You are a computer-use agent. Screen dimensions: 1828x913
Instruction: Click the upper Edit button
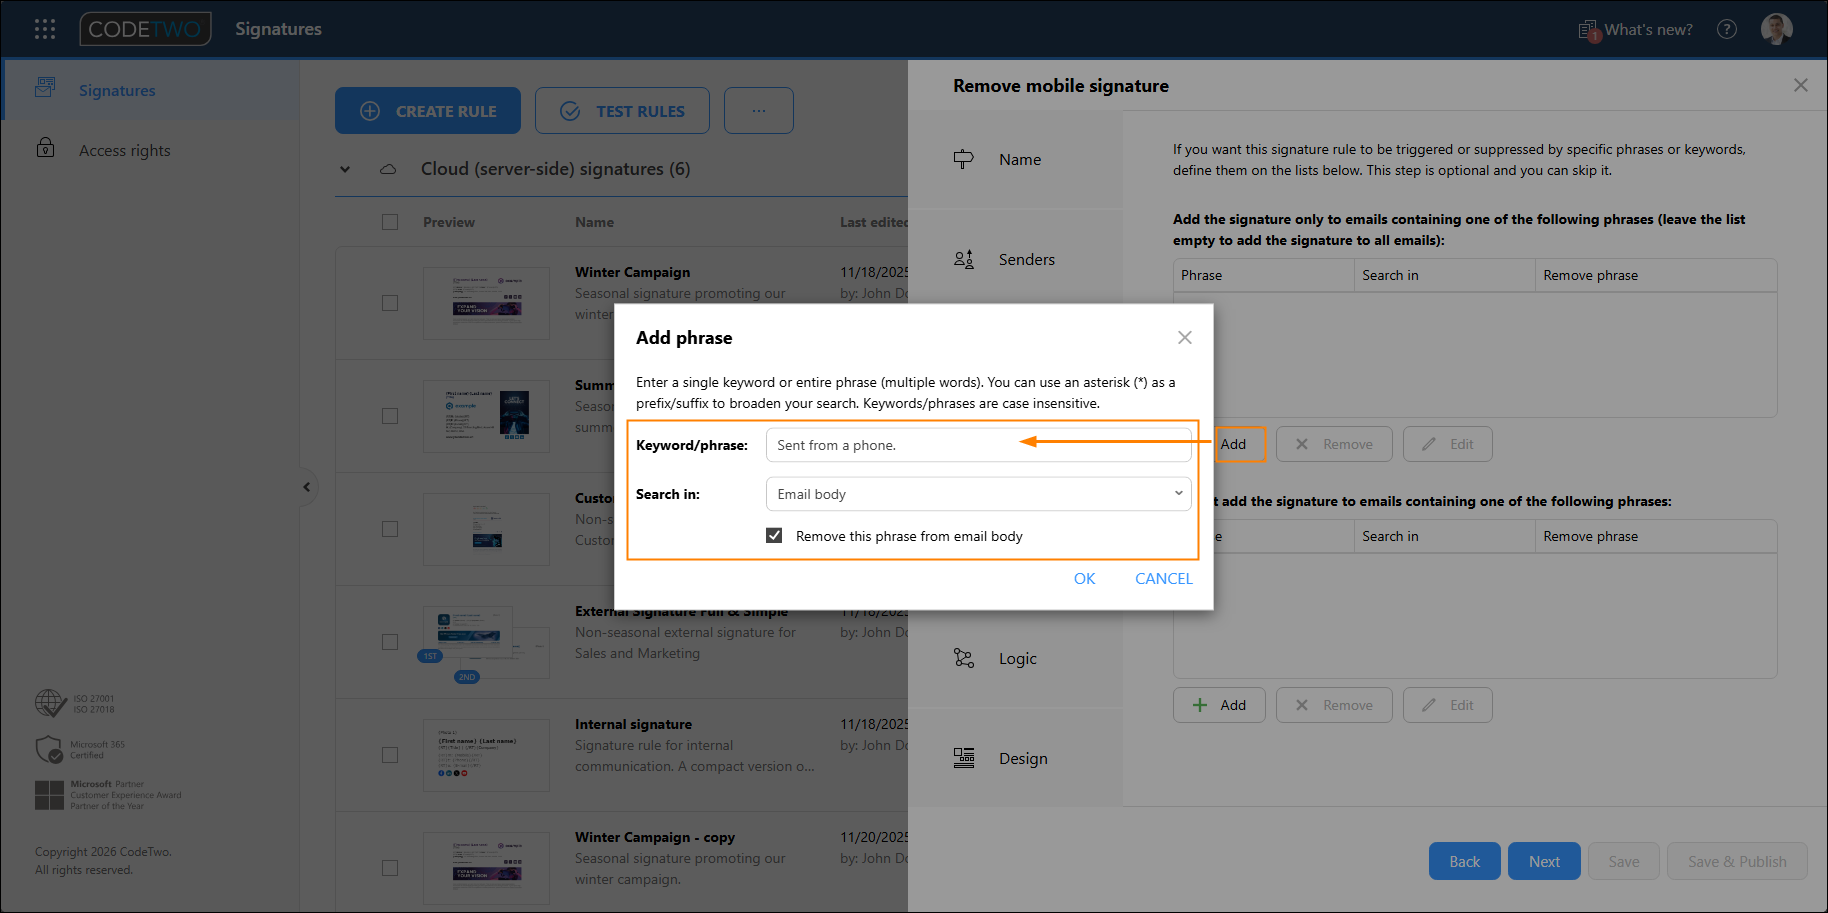pyautogui.click(x=1447, y=444)
